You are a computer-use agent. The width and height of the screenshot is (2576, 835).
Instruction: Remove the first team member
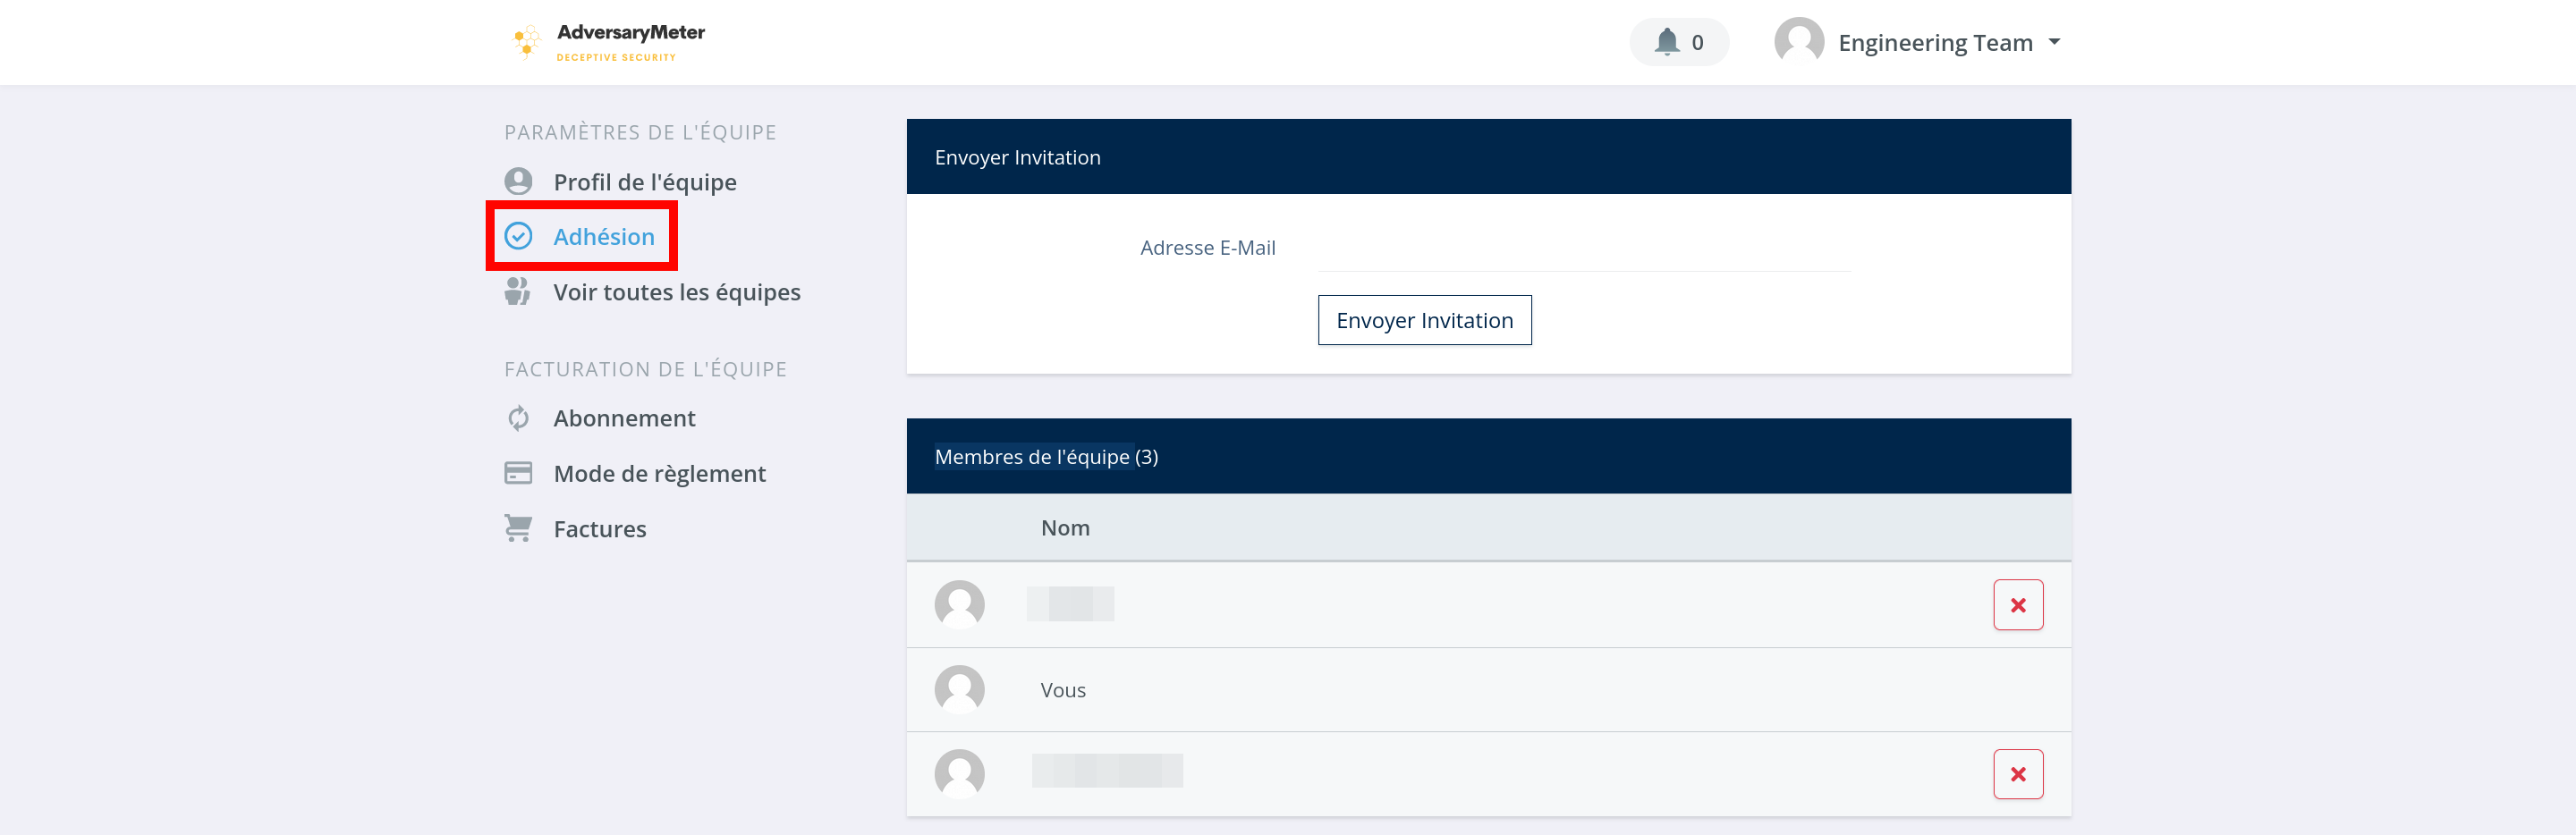[2017, 605]
